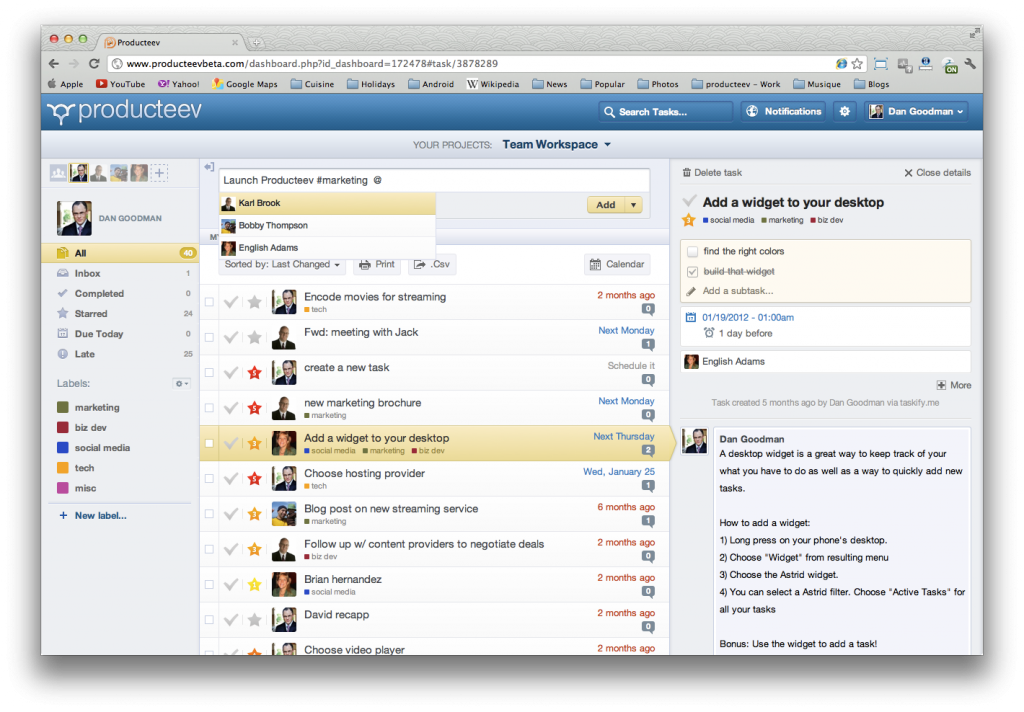Close the task details panel
This screenshot has width=1024, height=712.
[x=937, y=172]
